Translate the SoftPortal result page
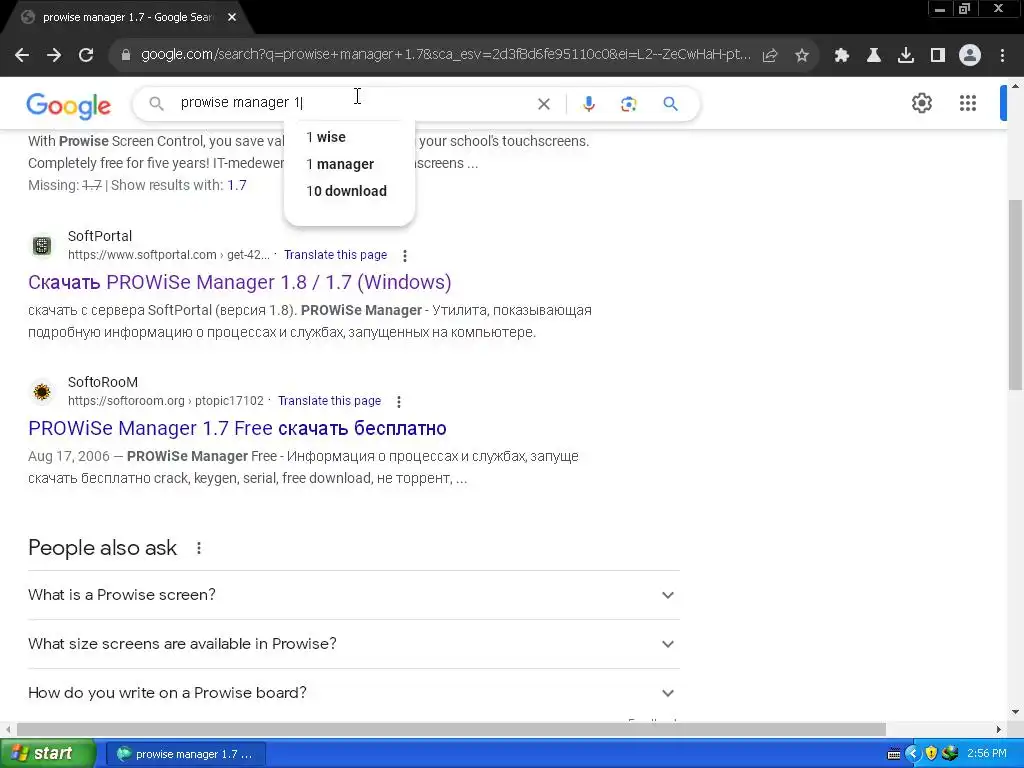1024x768 pixels. 336,255
